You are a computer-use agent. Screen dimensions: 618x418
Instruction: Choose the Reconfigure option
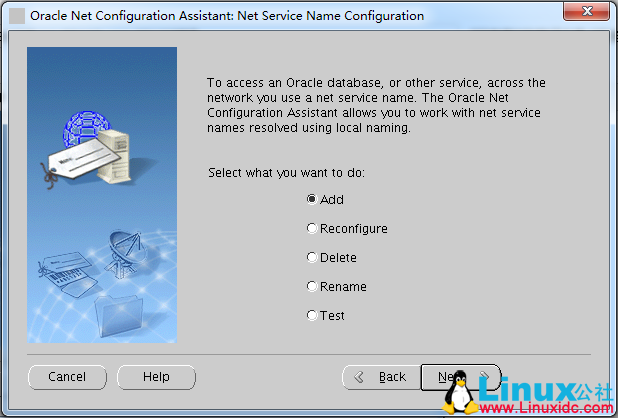(312, 228)
